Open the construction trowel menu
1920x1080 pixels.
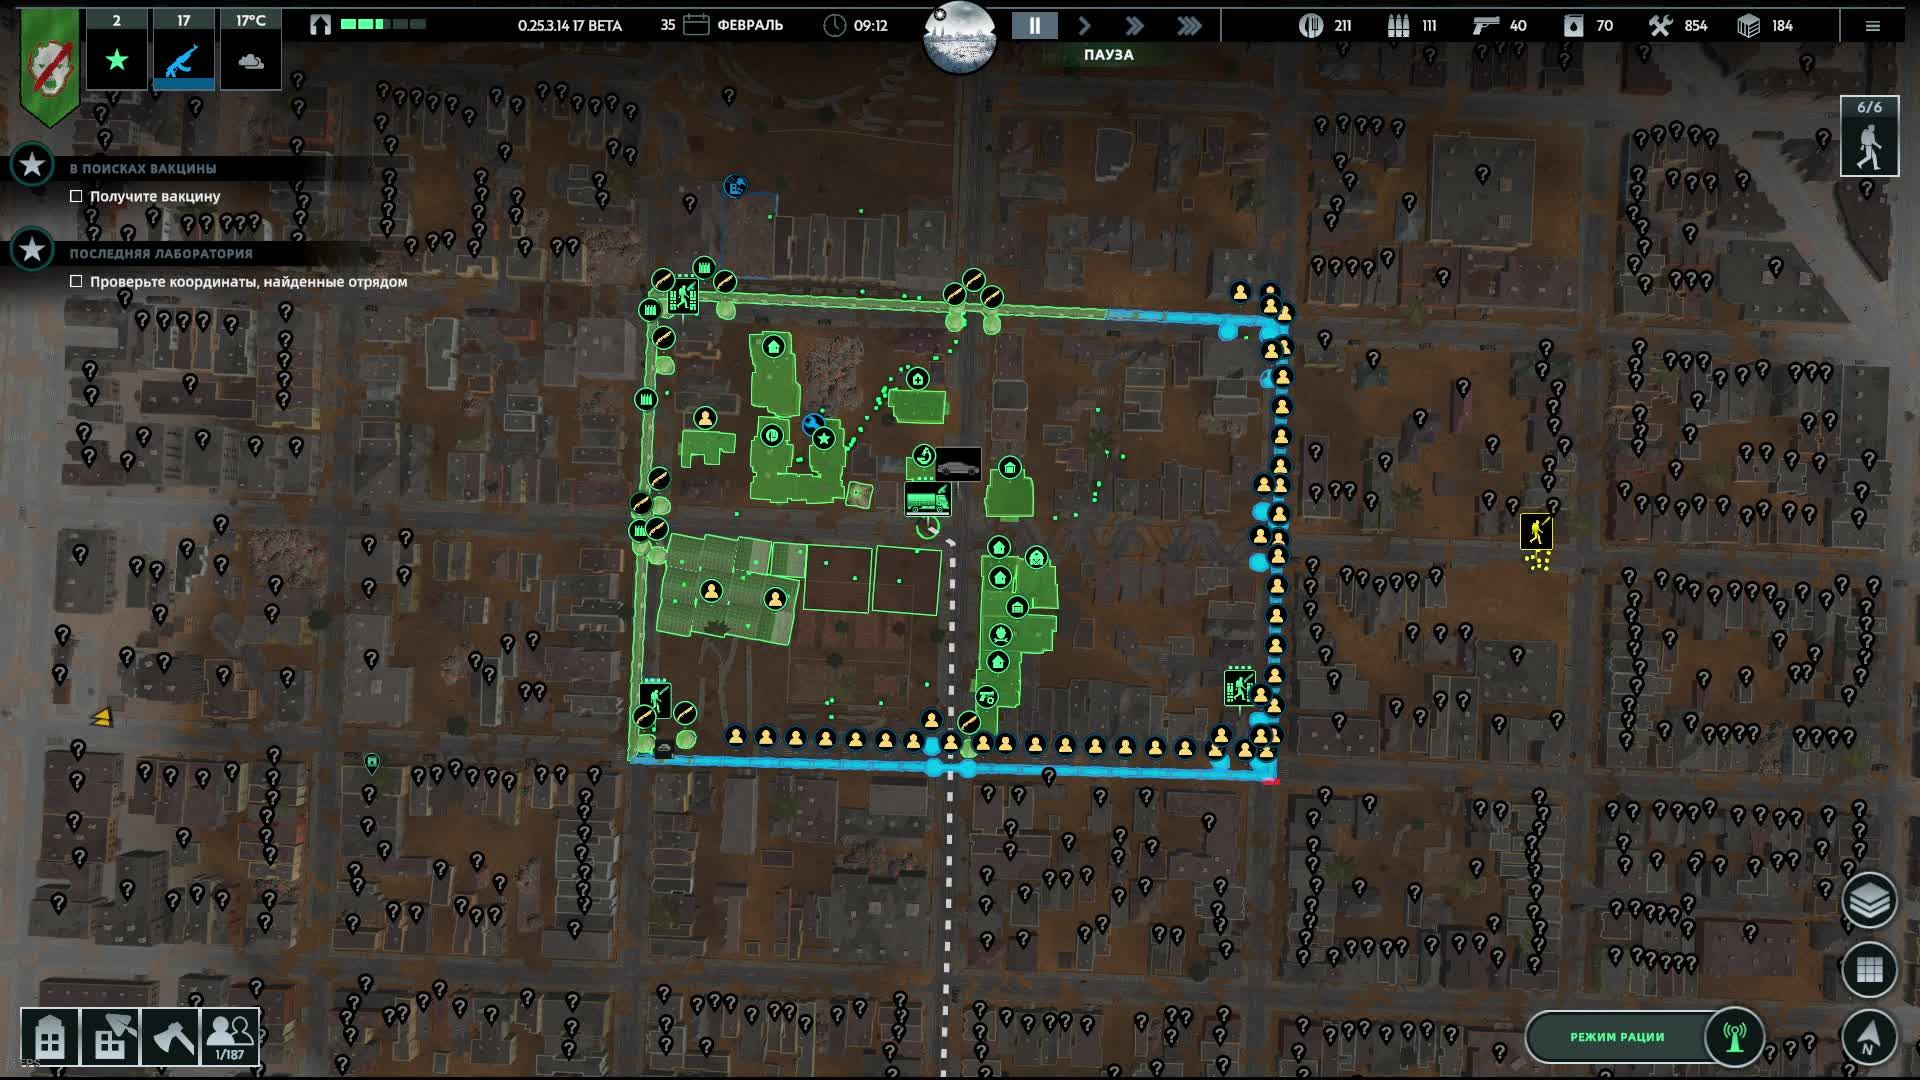[x=110, y=1037]
